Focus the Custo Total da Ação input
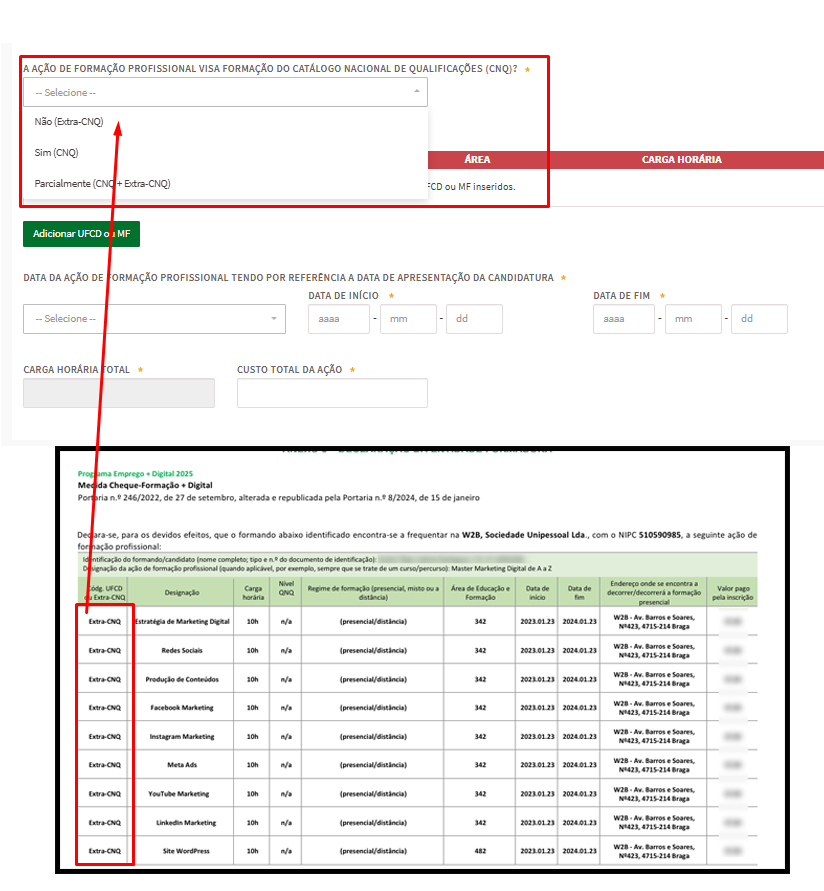This screenshot has height=891, width=824. [332, 393]
